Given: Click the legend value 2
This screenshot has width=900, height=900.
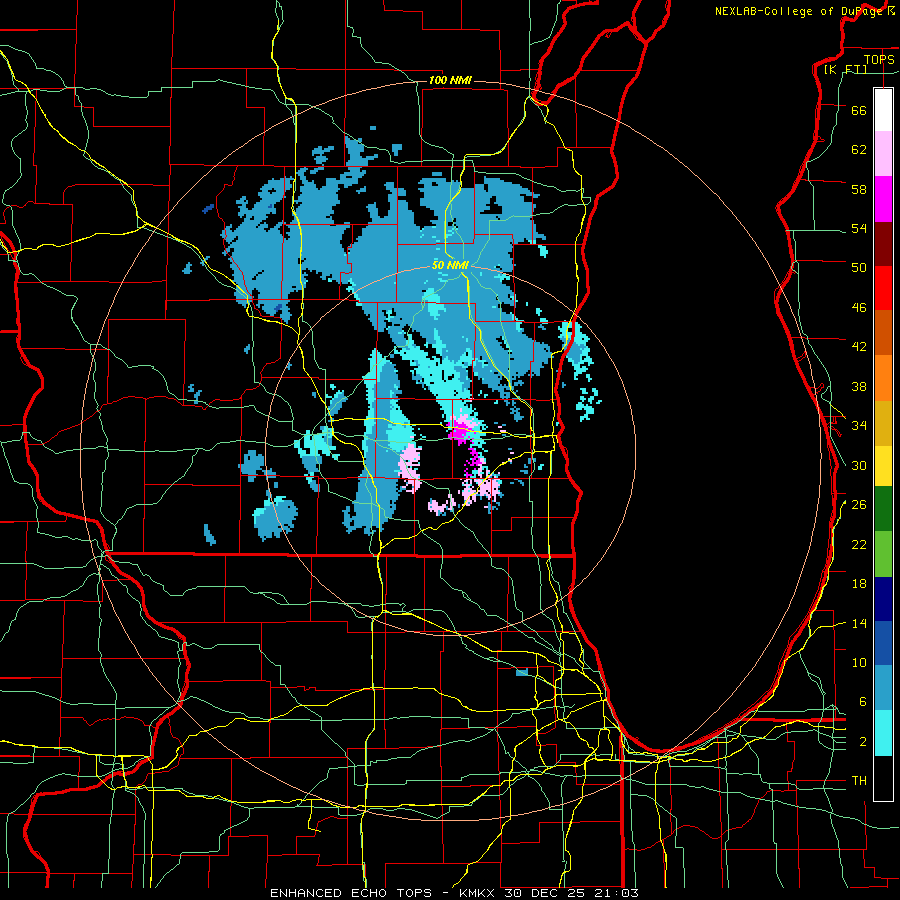Looking at the screenshot, I should coord(862,742).
